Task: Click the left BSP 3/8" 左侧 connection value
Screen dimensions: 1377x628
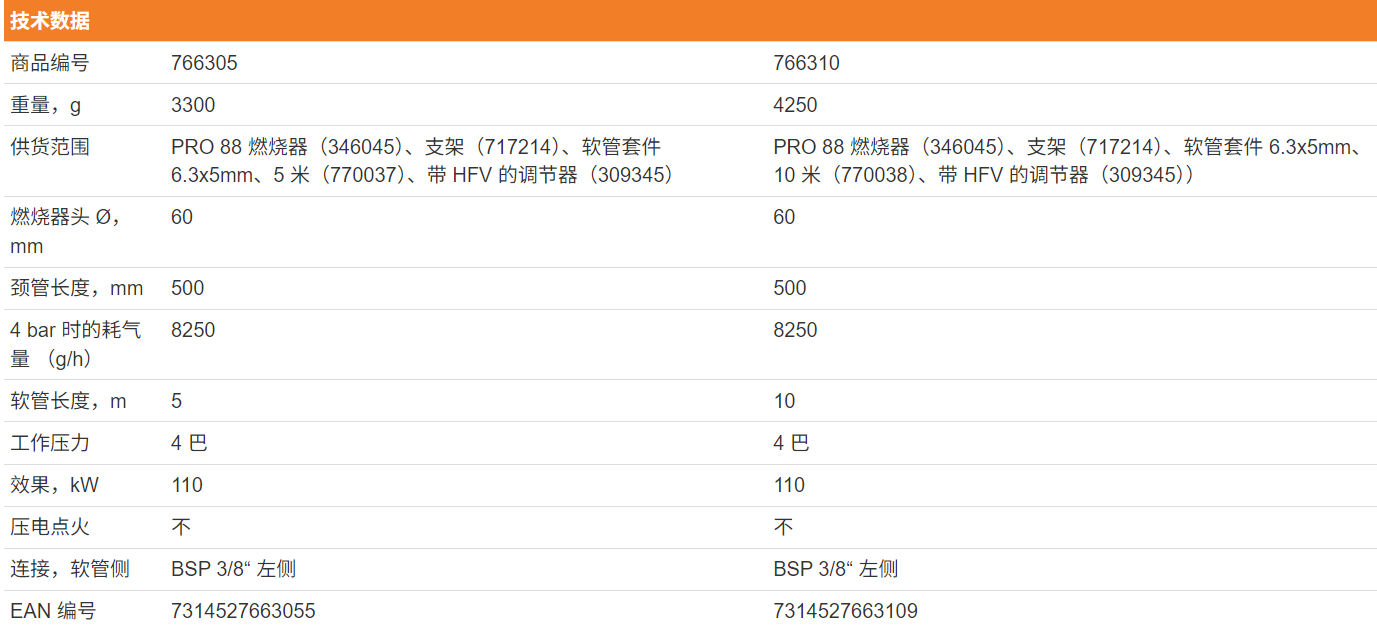Action: click(233, 569)
